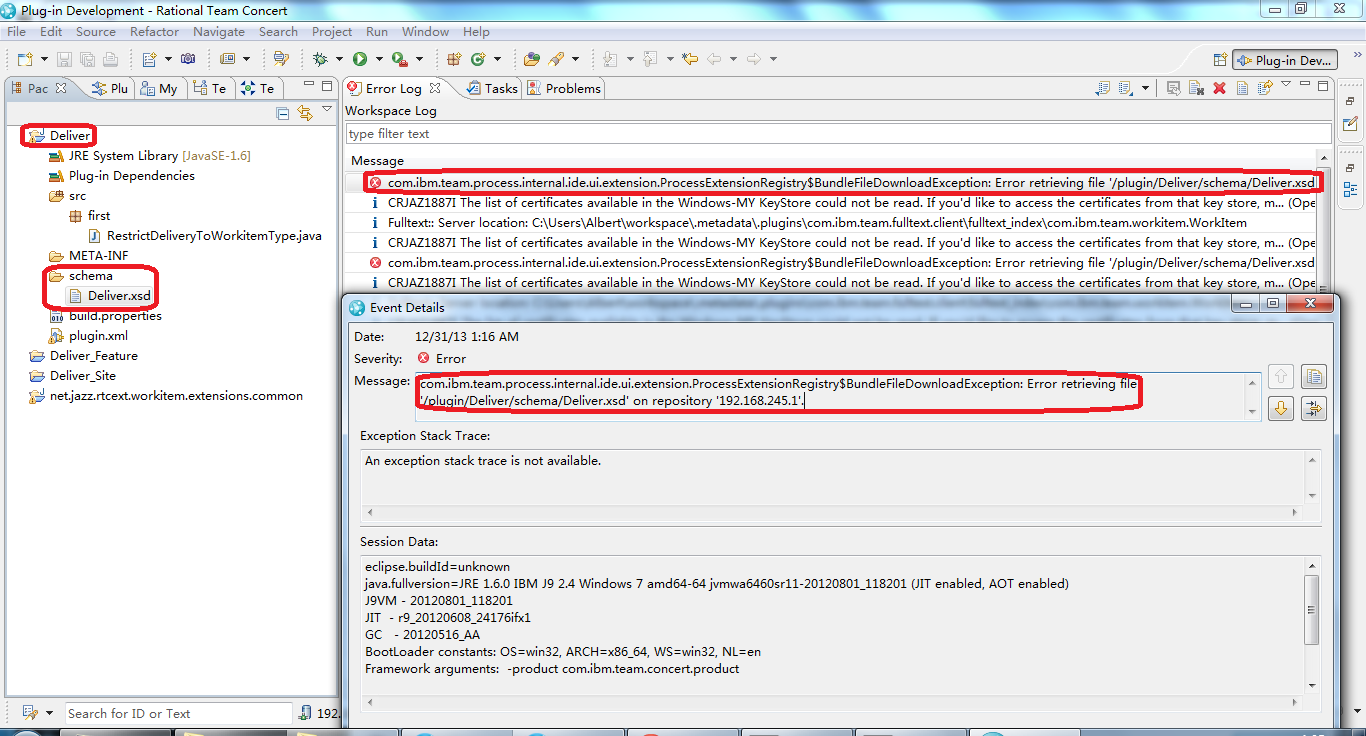Select JRE System Library tree item
The image size is (1366, 736).
(x=150, y=155)
